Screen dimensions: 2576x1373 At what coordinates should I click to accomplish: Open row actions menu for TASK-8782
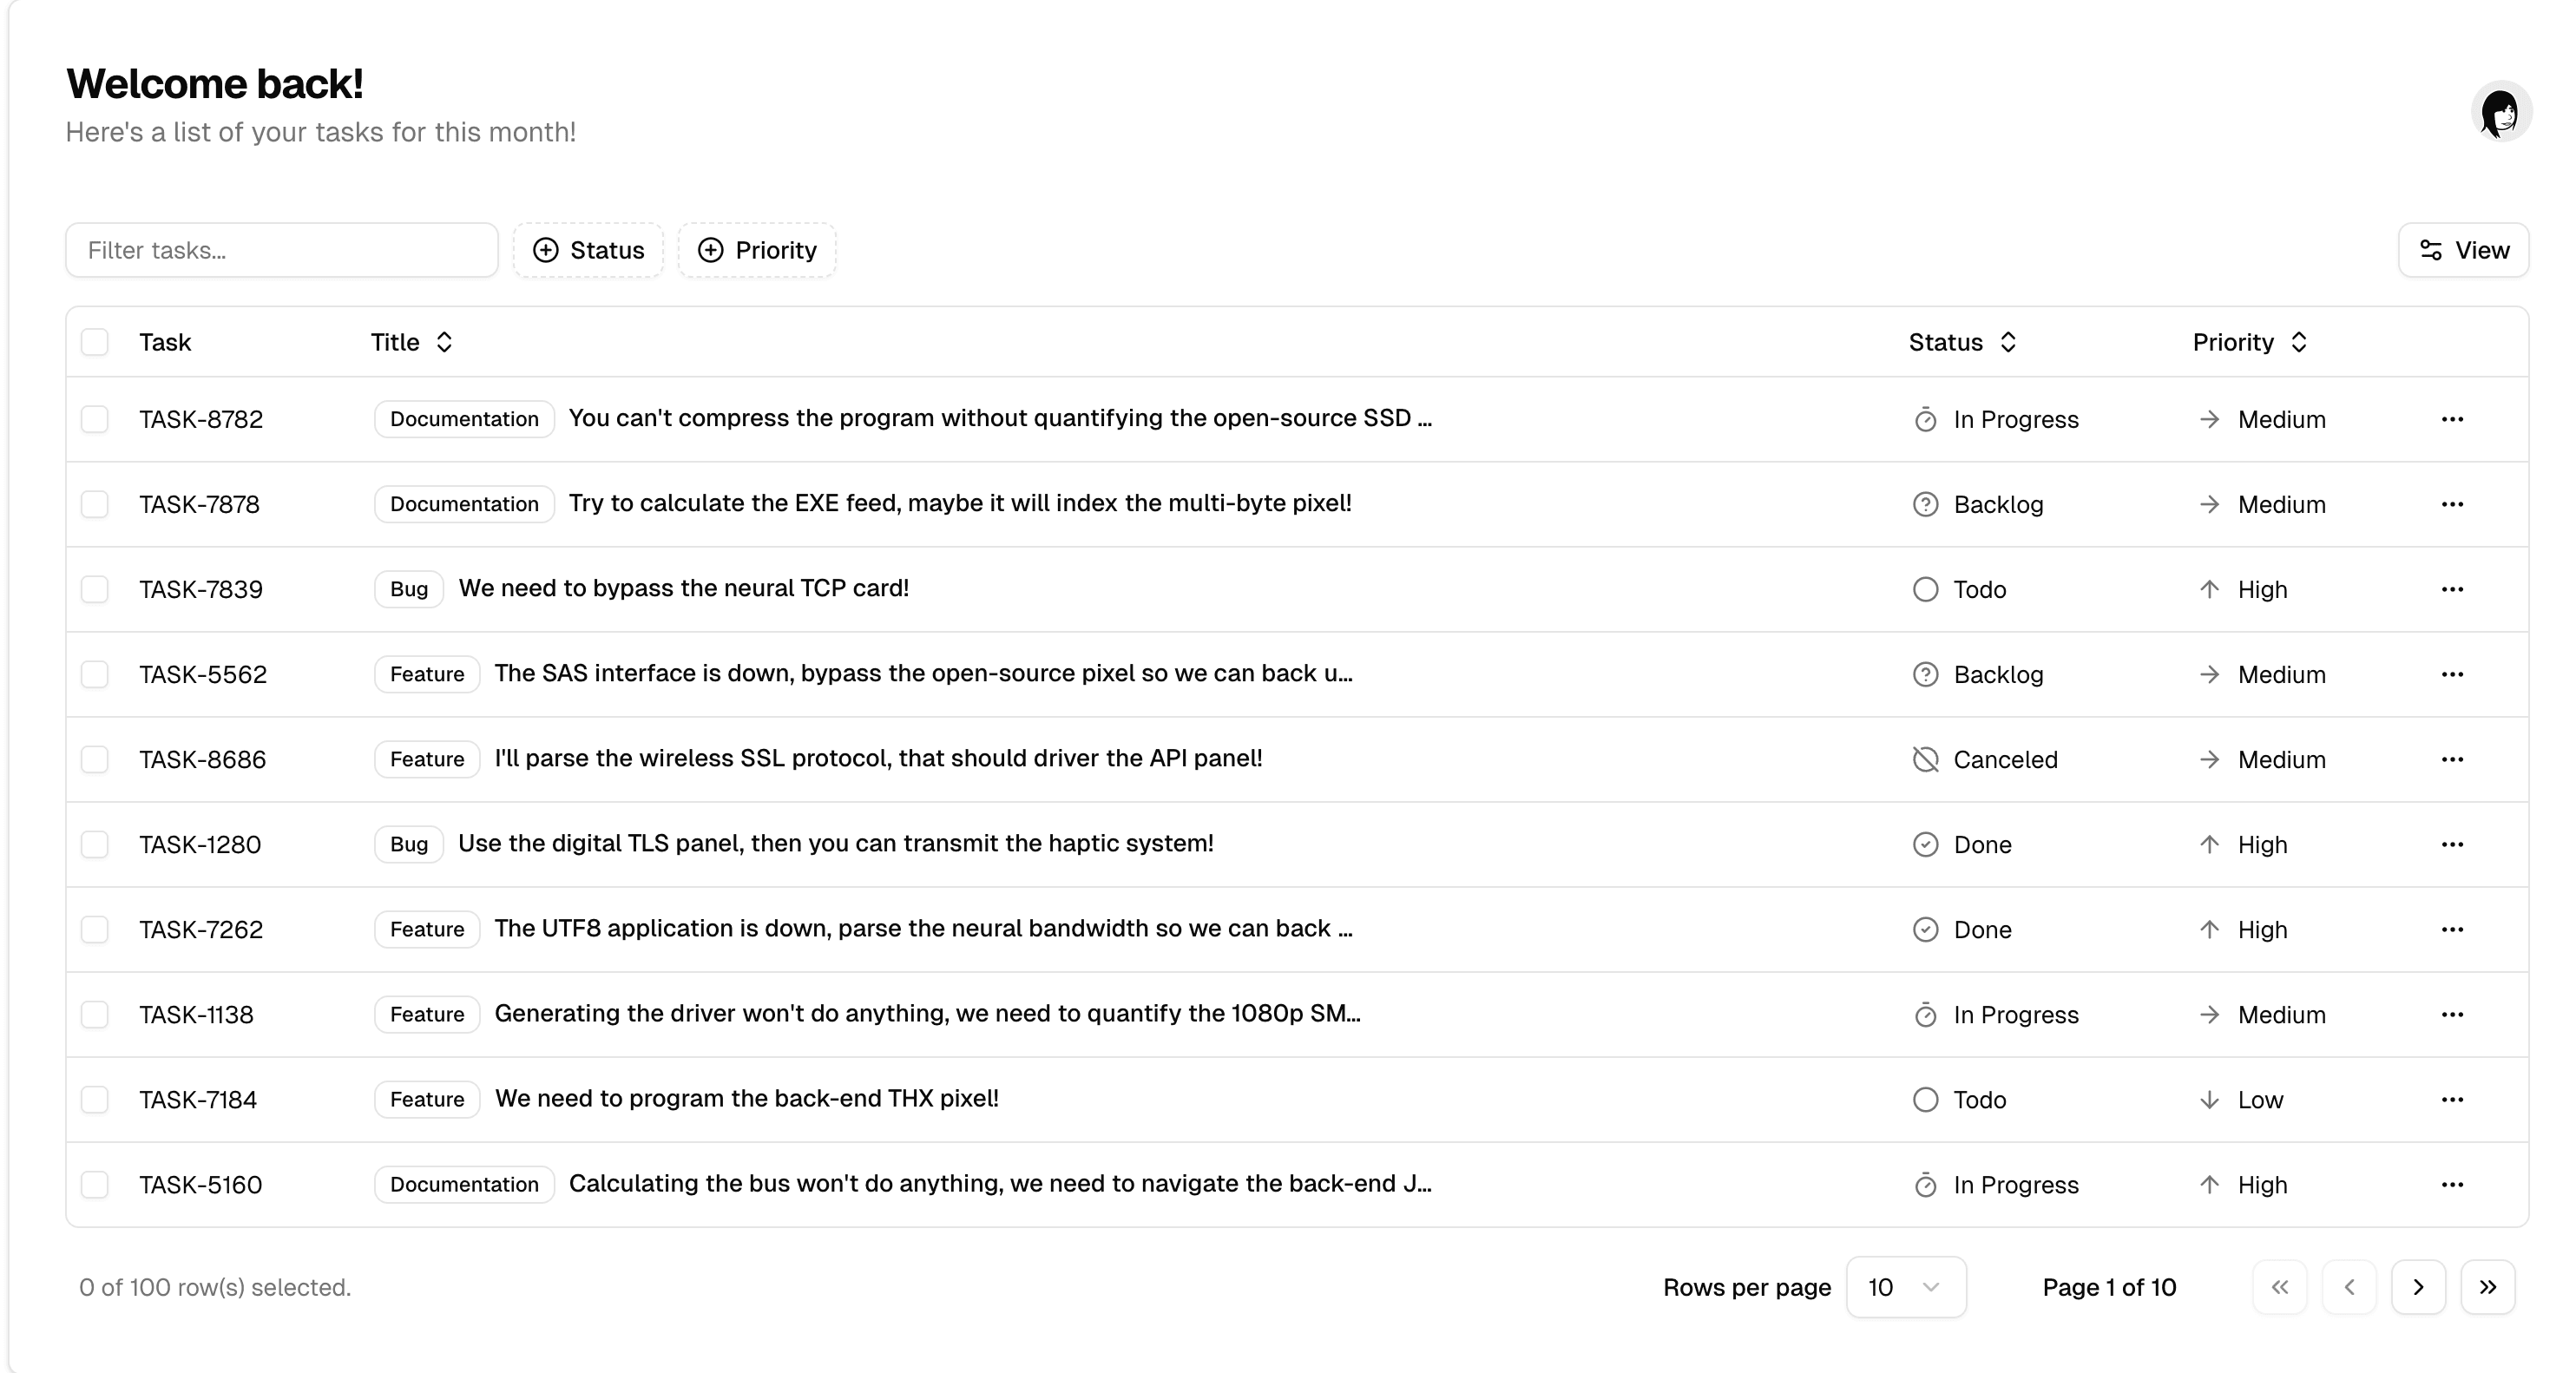[2451, 419]
